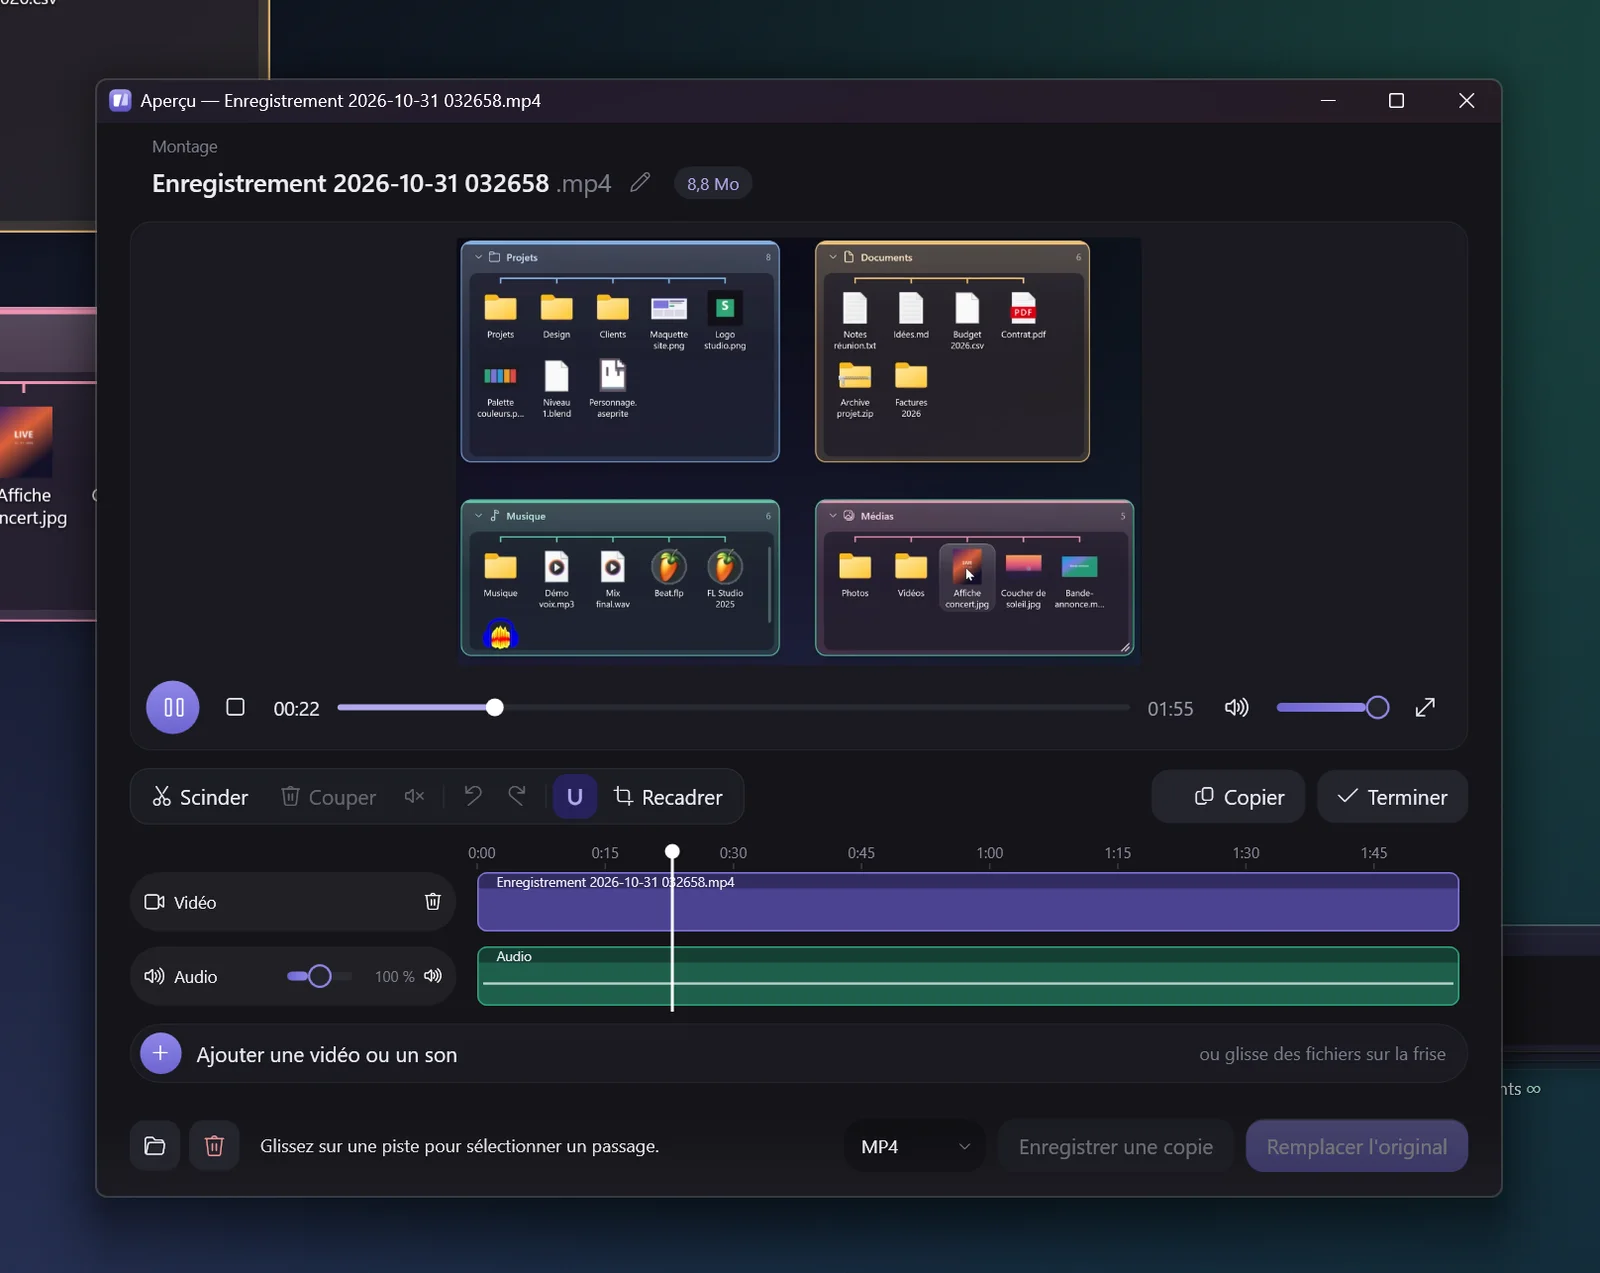Redo the last undone edit
Image resolution: width=1600 pixels, height=1273 pixels.
517,796
